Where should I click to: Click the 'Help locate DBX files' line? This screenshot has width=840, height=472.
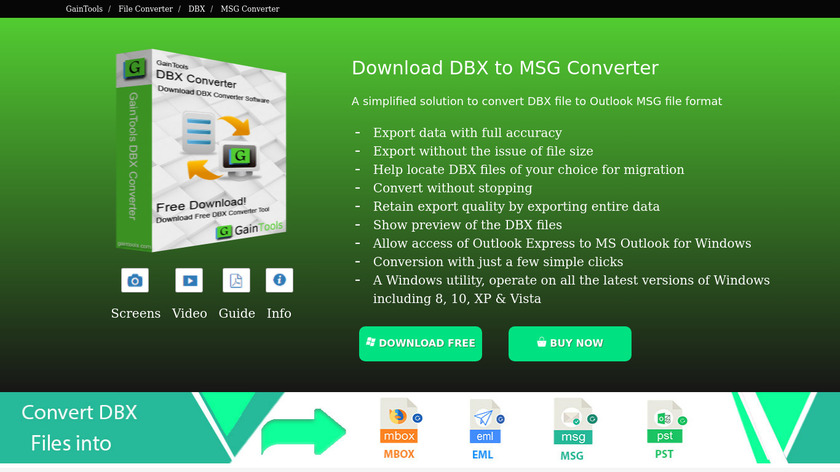[529, 170]
